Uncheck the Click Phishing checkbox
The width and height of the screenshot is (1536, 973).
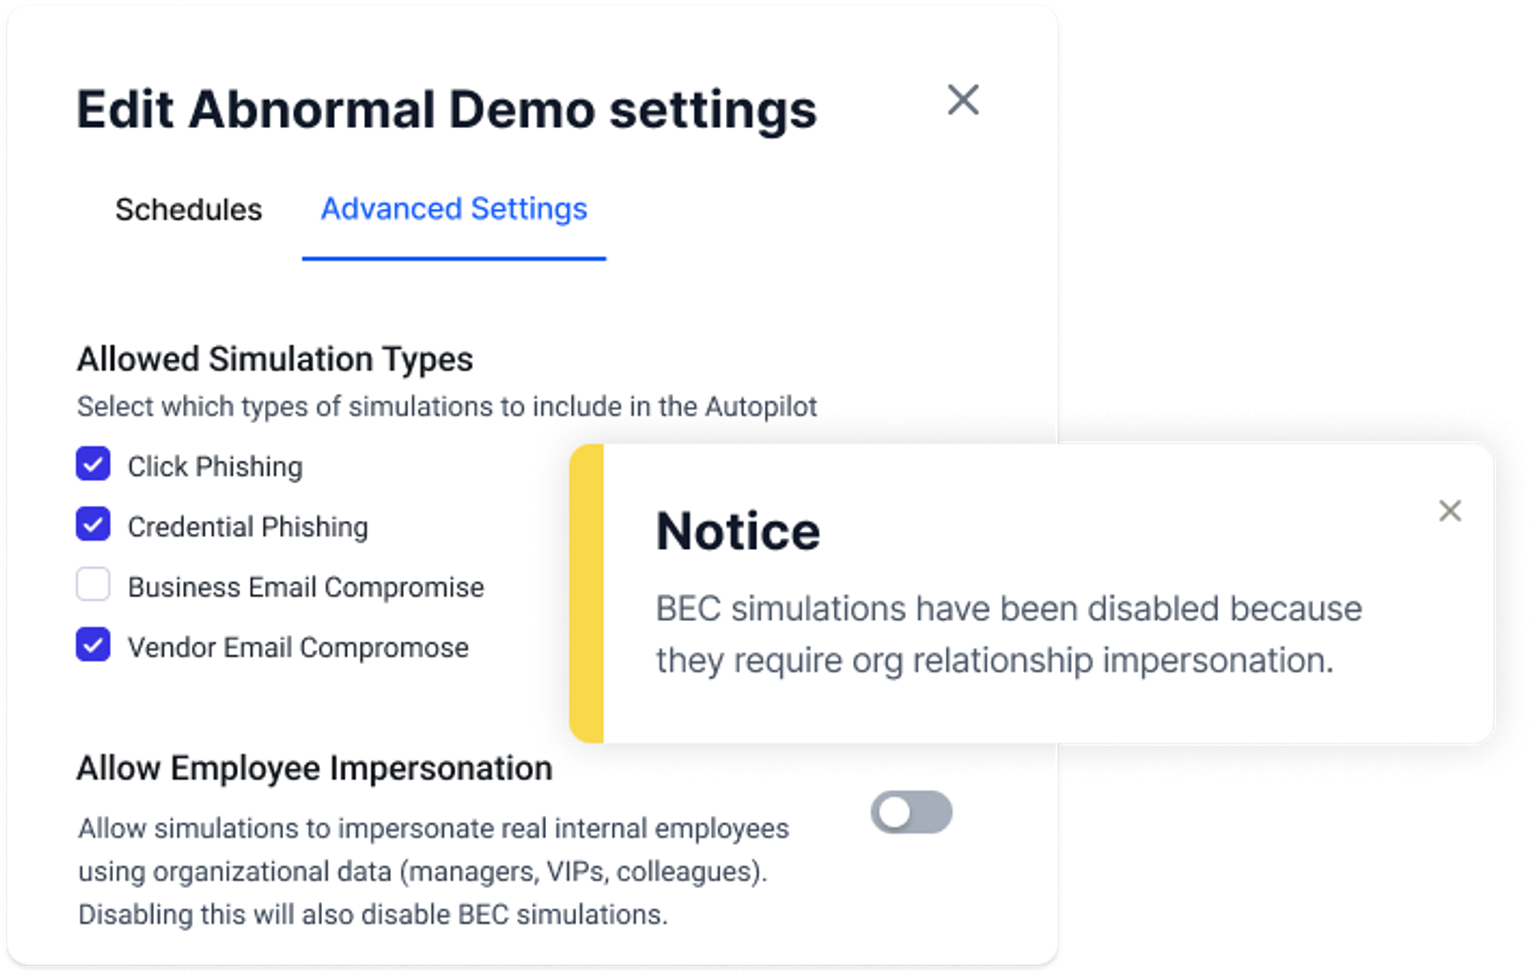(93, 464)
